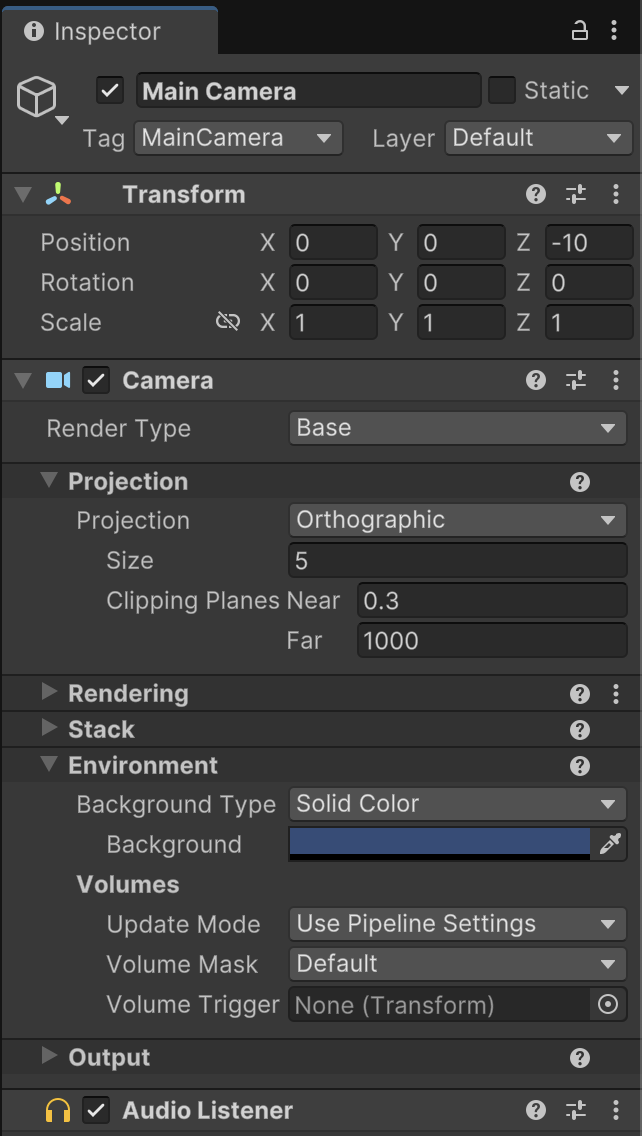Open the Volume Trigger object picker
The width and height of the screenshot is (642, 1136).
click(x=608, y=1005)
